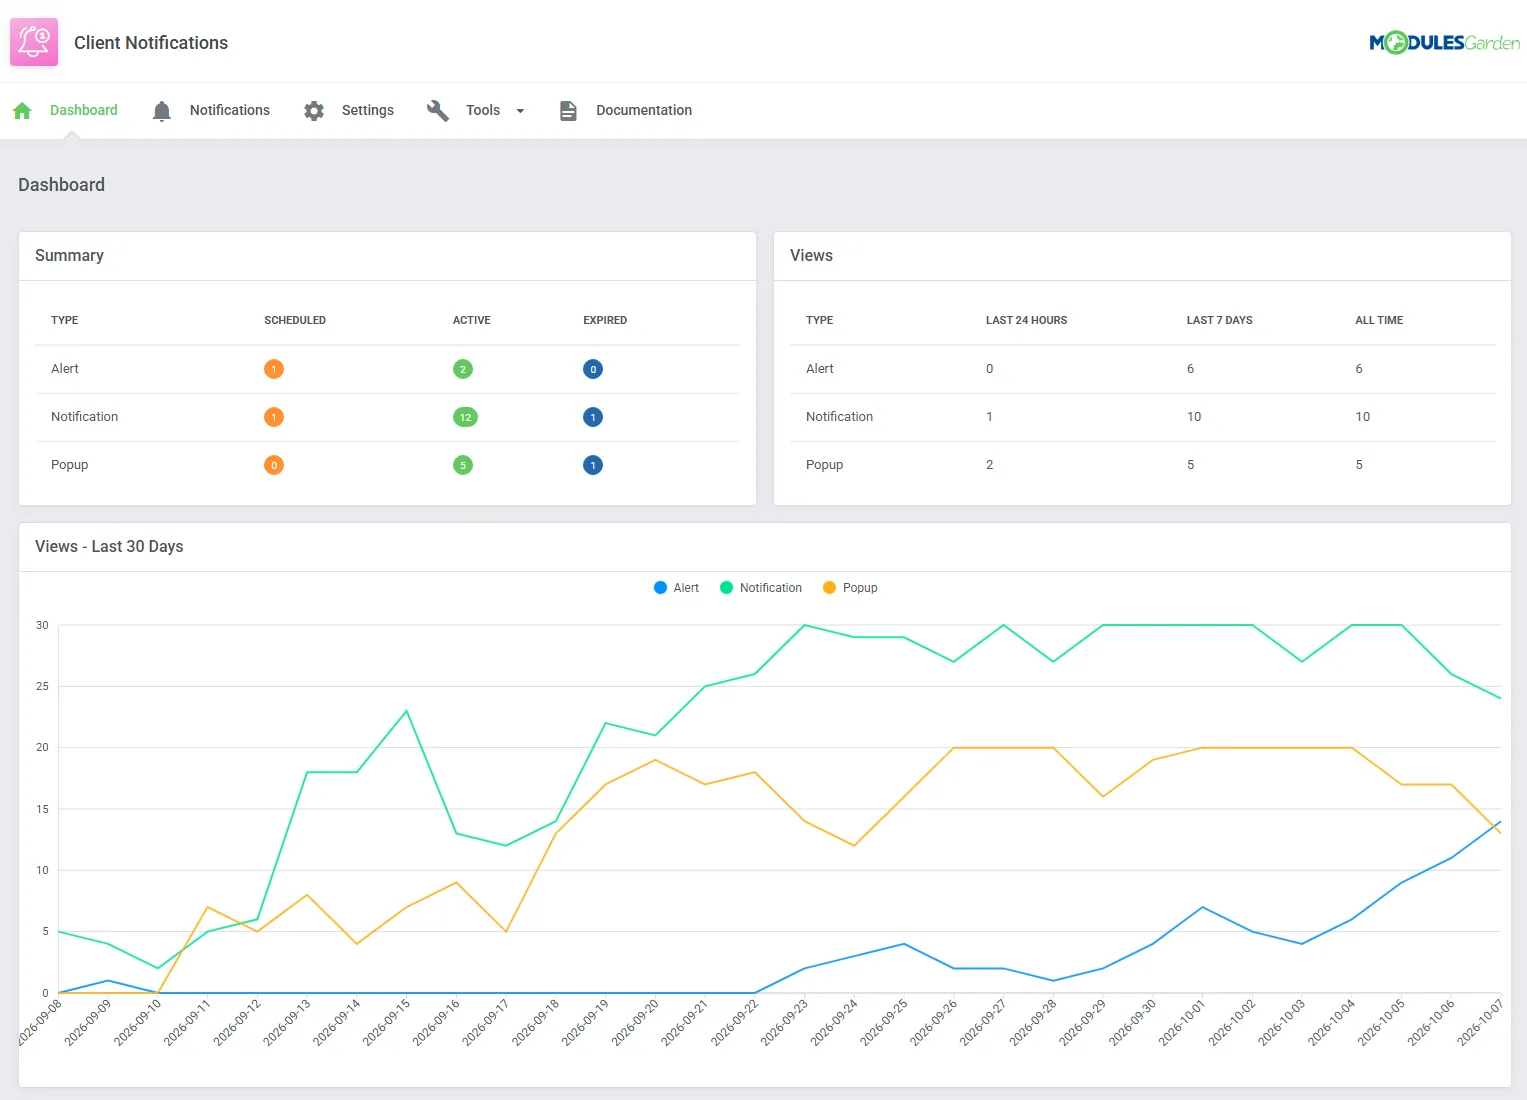Click the ACTIVE column header
Viewport: 1527px width, 1100px height.
(472, 320)
